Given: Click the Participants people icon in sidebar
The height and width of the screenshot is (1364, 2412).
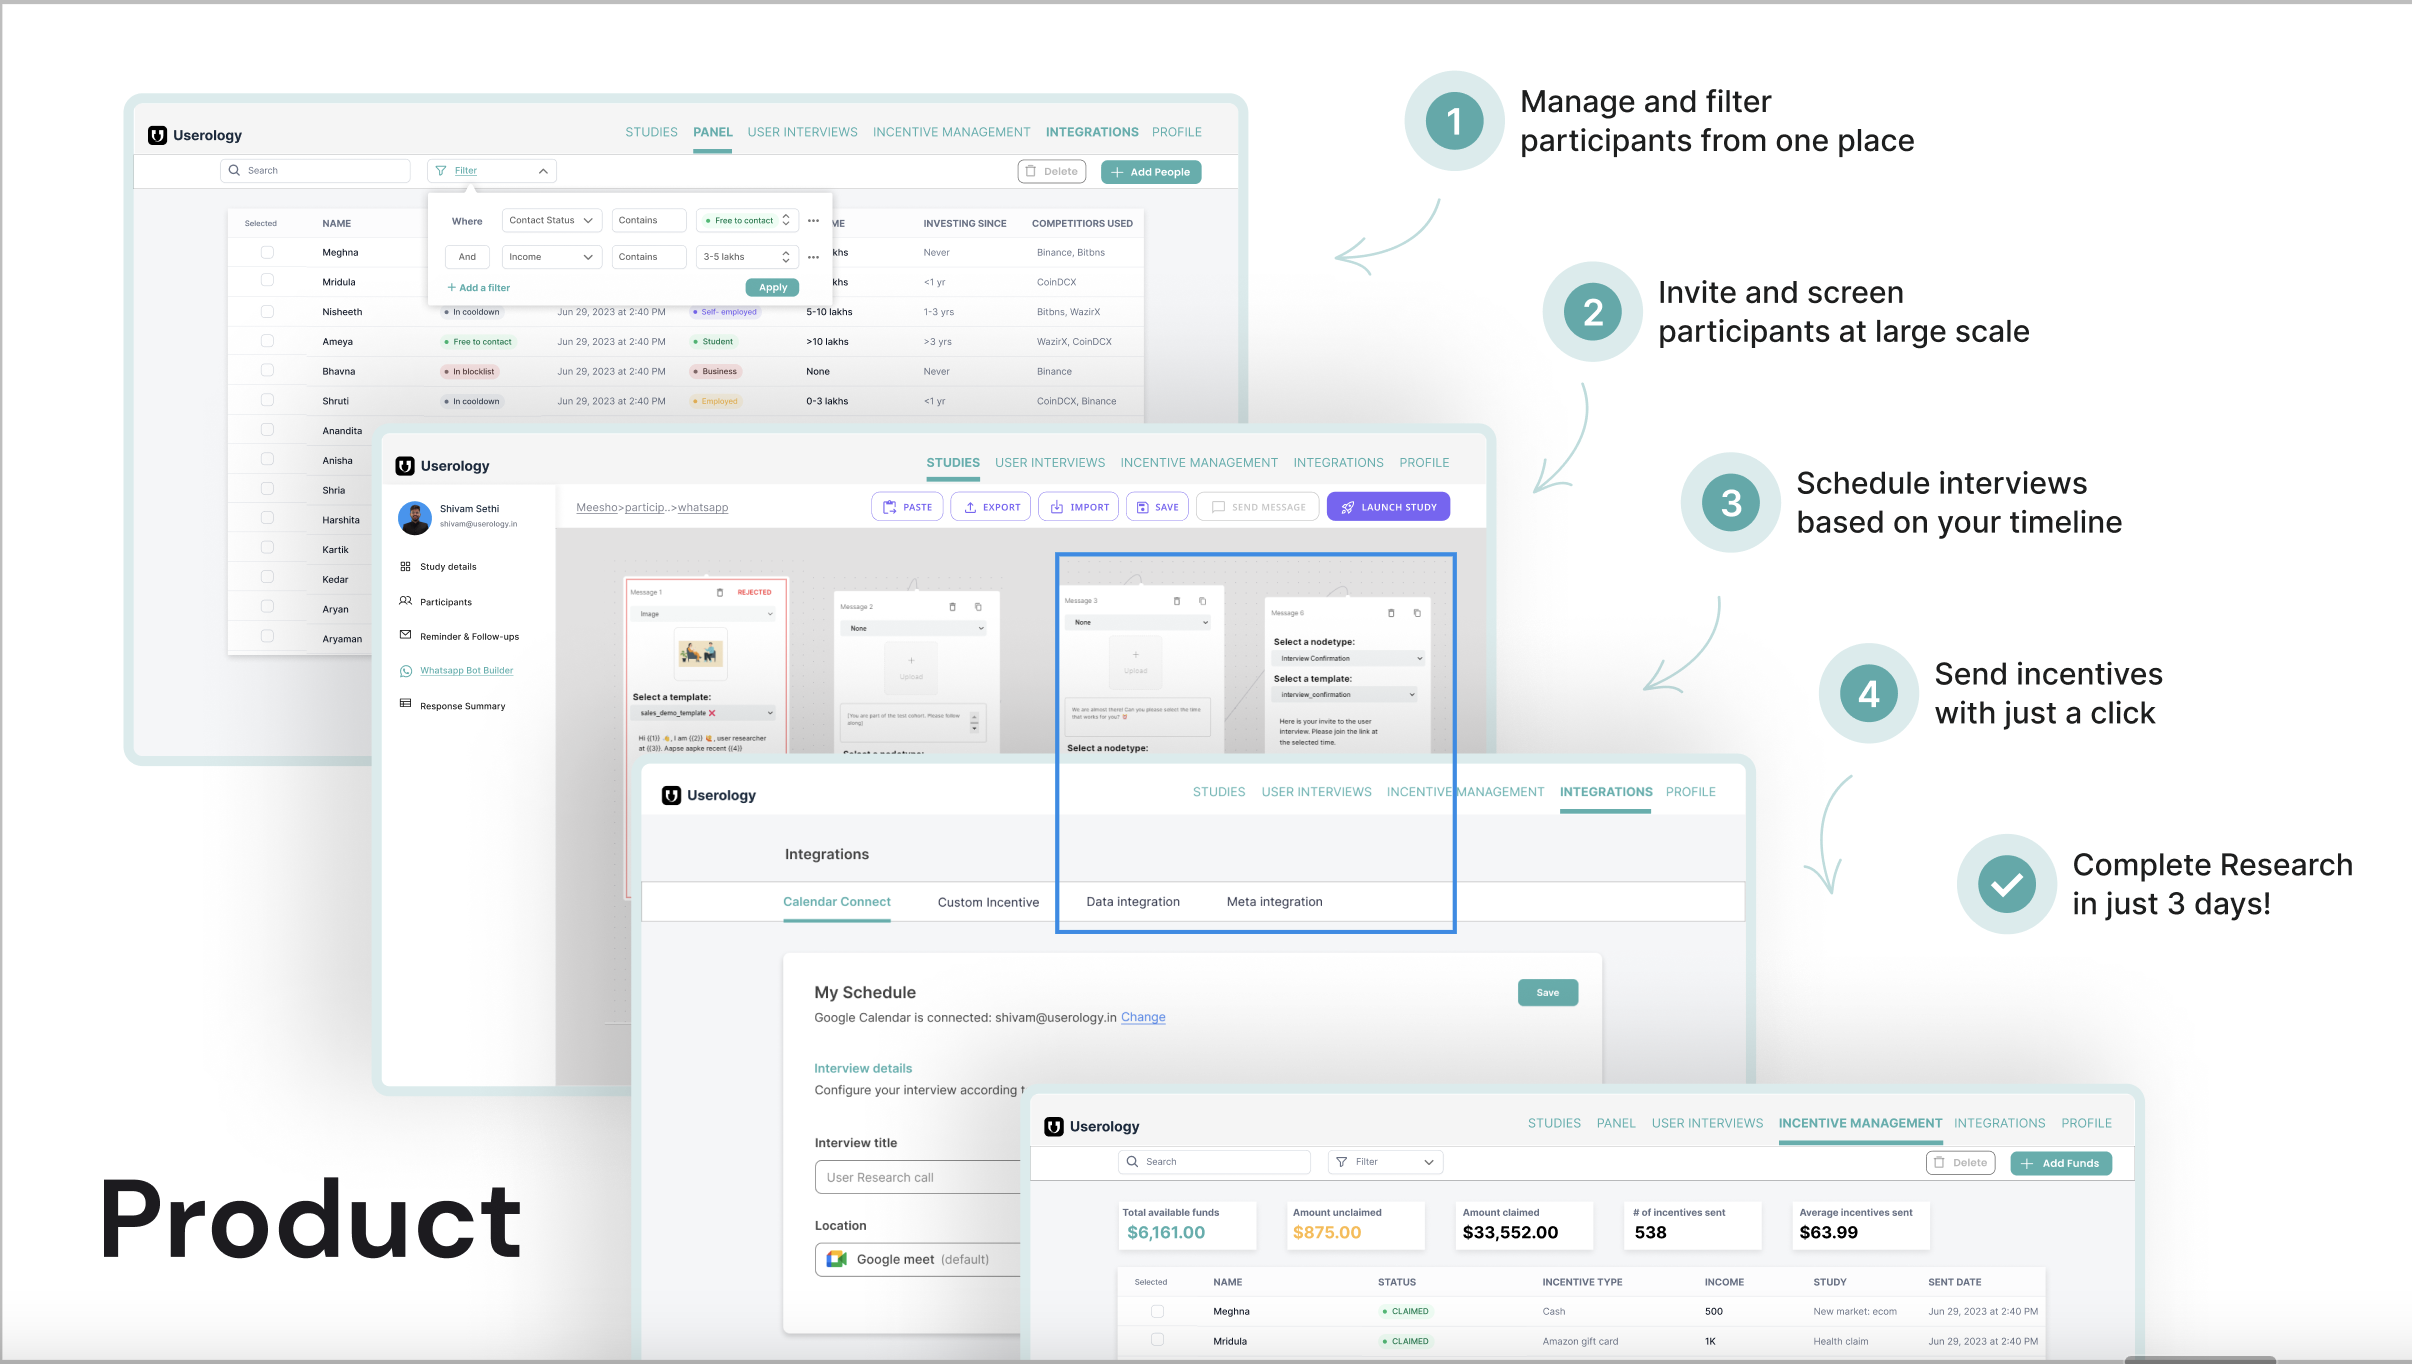Looking at the screenshot, I should click(405, 601).
